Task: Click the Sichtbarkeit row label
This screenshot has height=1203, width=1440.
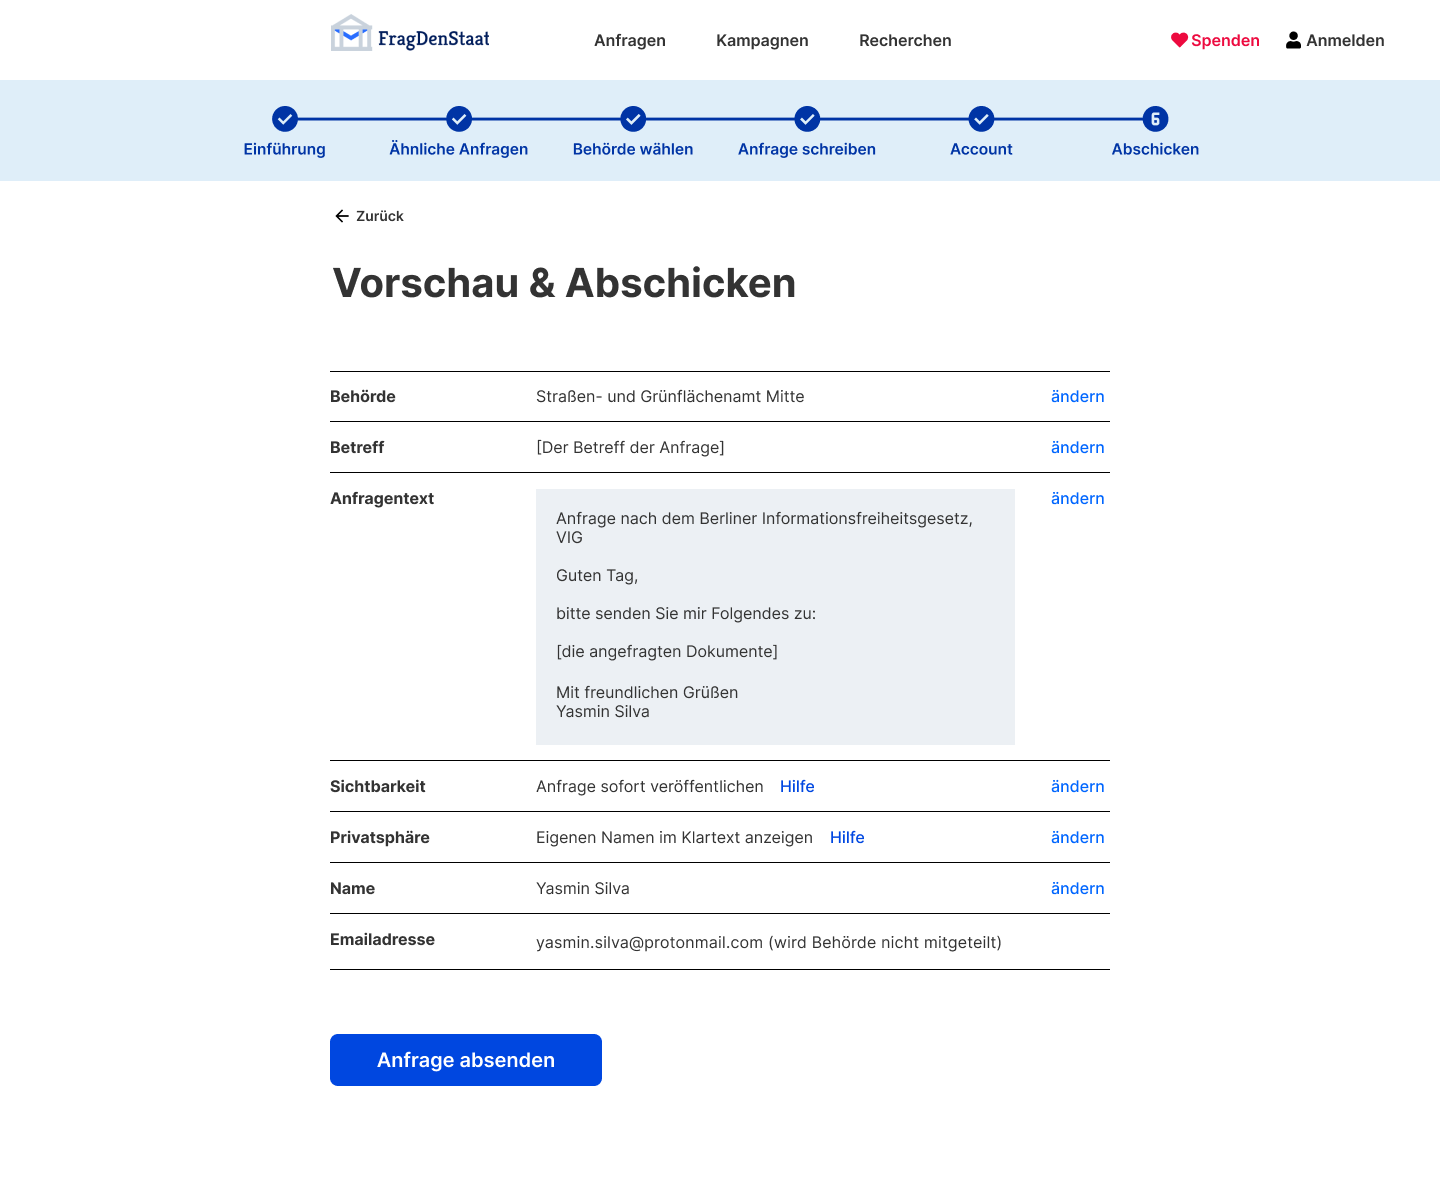Action: [378, 786]
